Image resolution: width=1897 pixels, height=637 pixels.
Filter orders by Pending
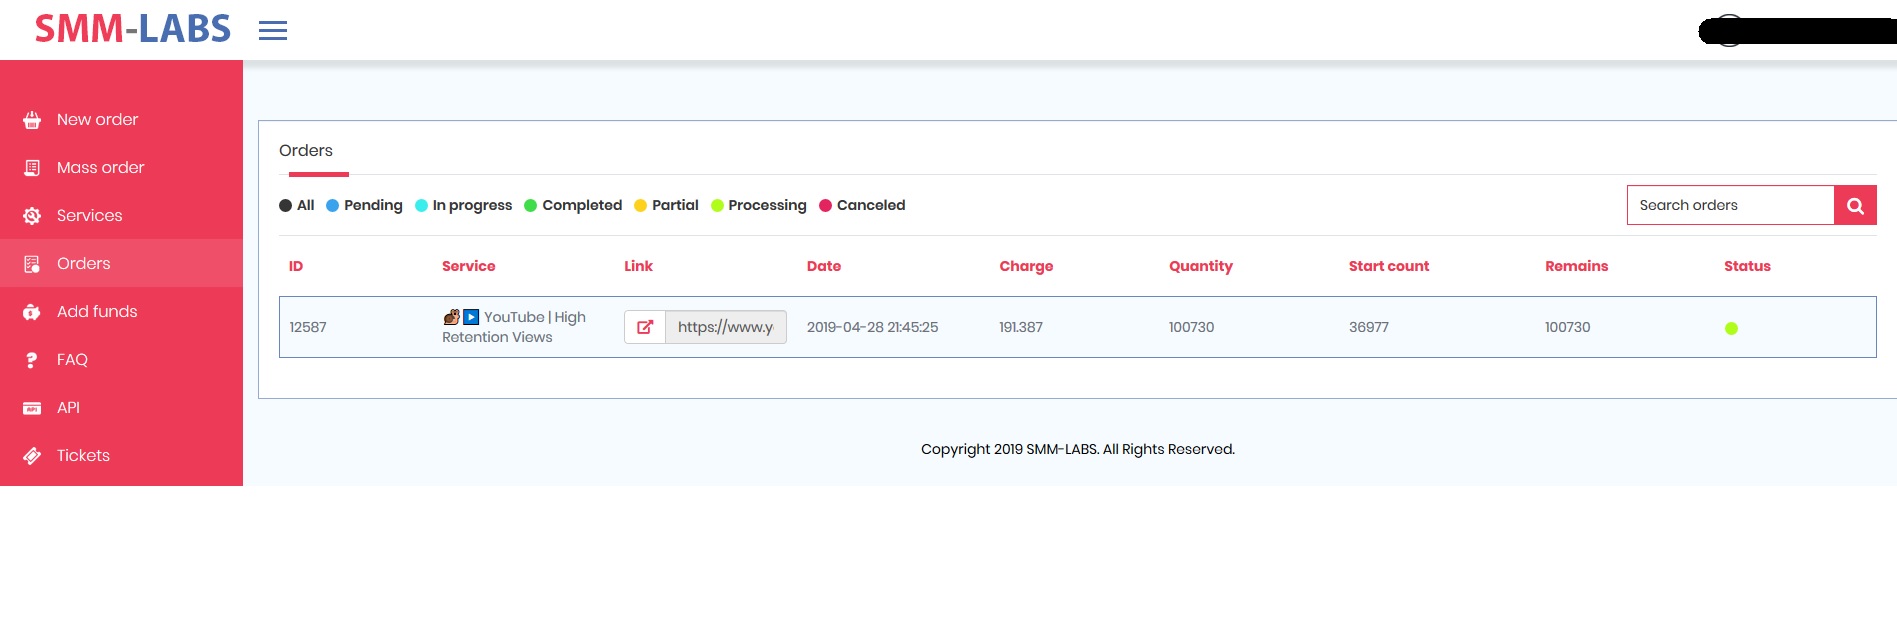point(364,205)
